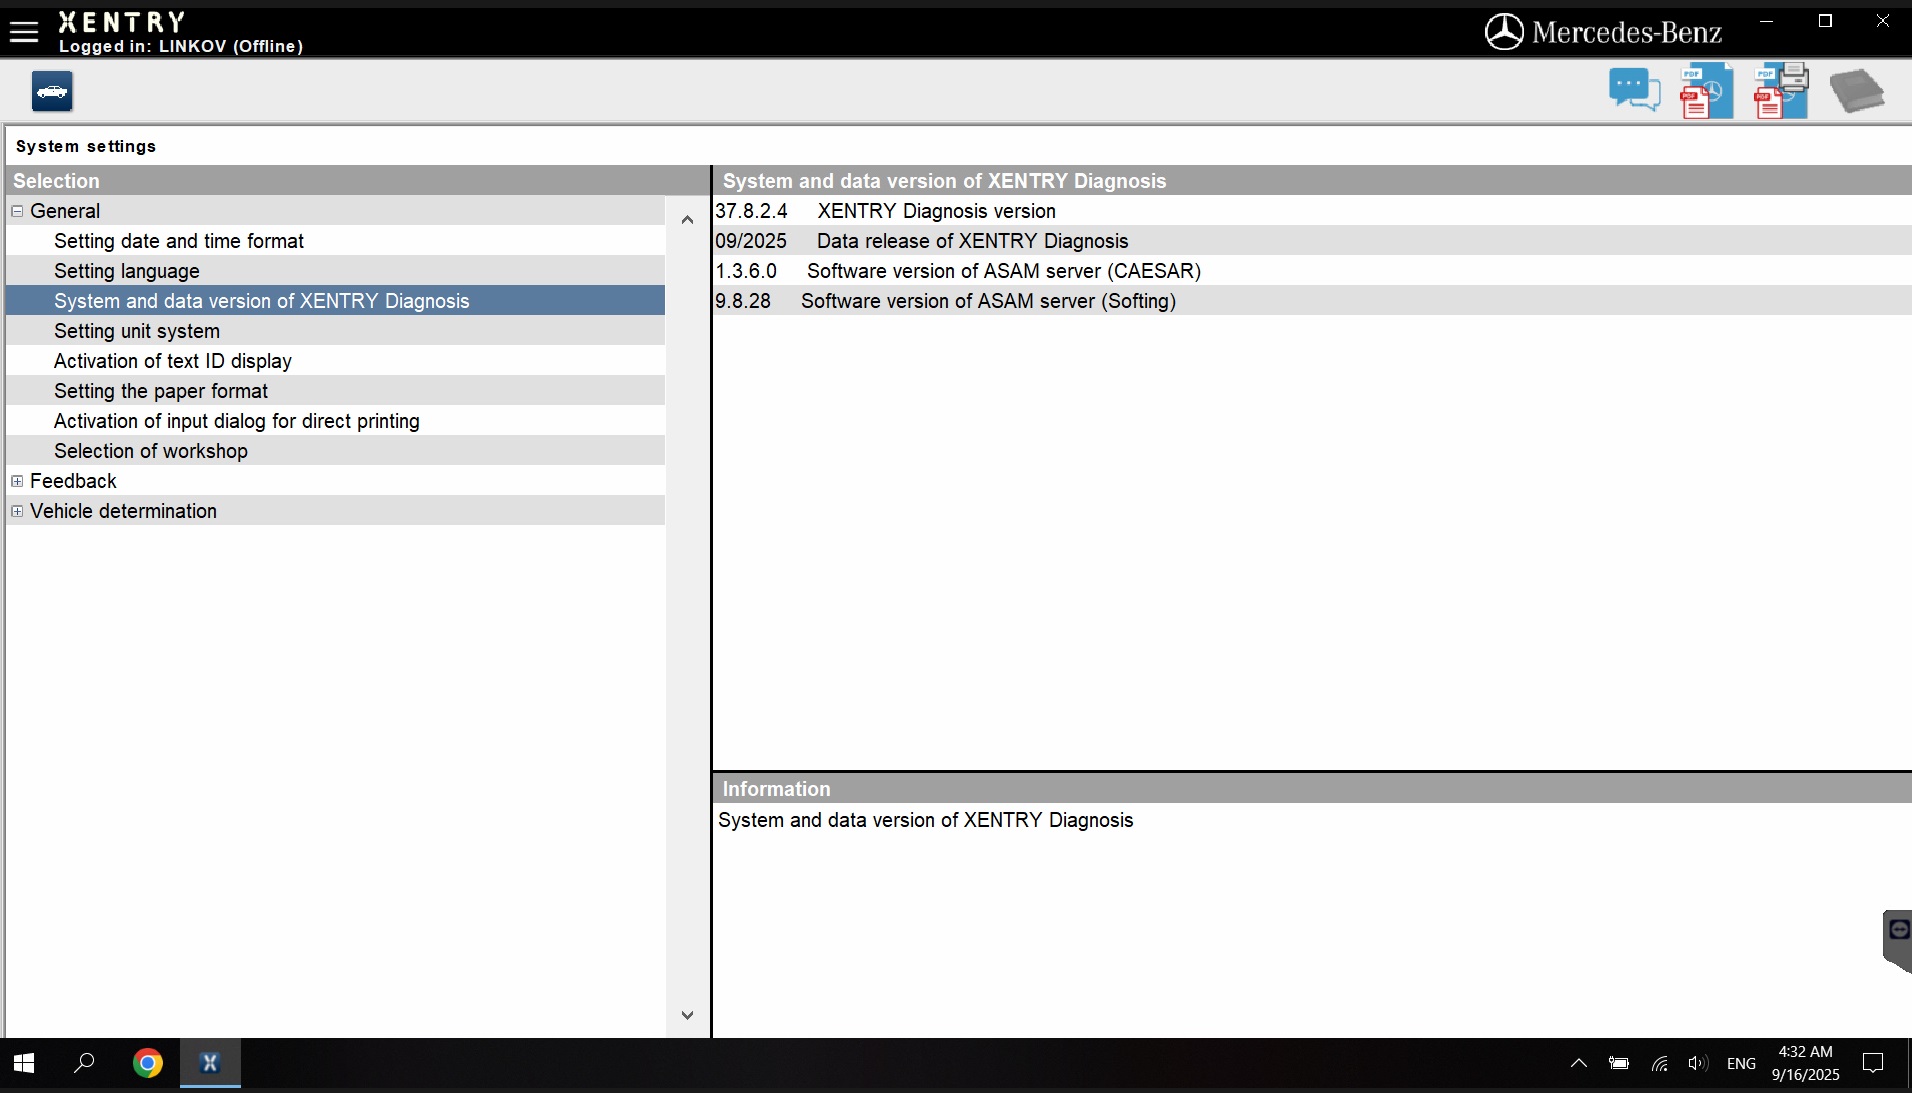The height and width of the screenshot is (1093, 1912).
Task: Select Activation of text ID display
Action: tap(173, 361)
